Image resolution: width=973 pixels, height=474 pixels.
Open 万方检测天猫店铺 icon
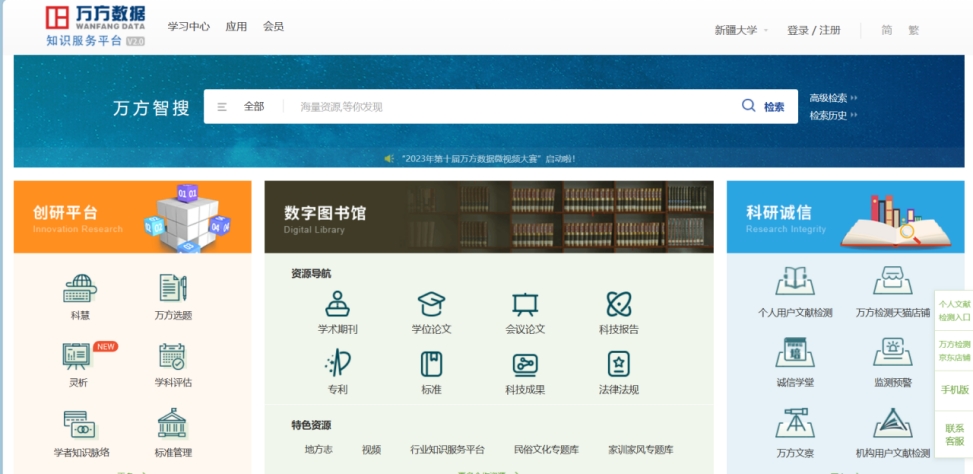point(893,281)
